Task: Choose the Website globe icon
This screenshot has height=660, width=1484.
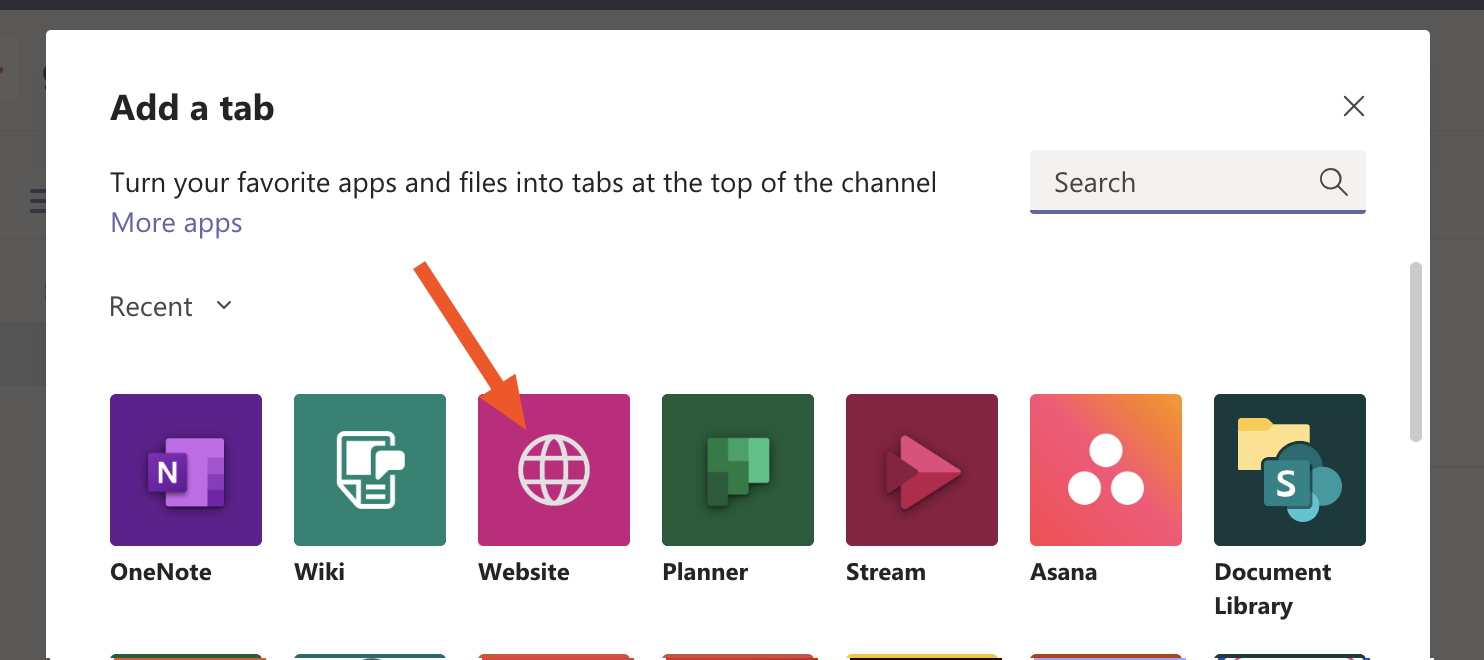Action: [554, 470]
